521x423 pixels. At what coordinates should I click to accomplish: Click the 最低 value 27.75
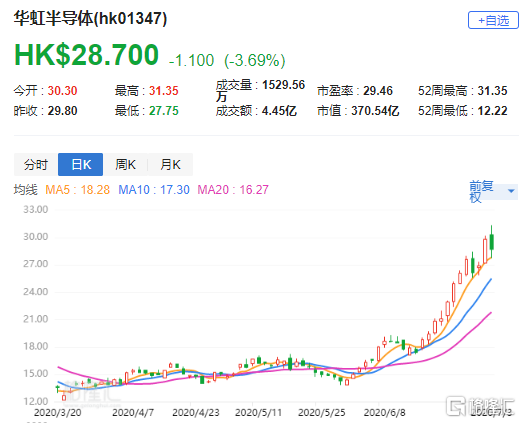tap(164, 111)
